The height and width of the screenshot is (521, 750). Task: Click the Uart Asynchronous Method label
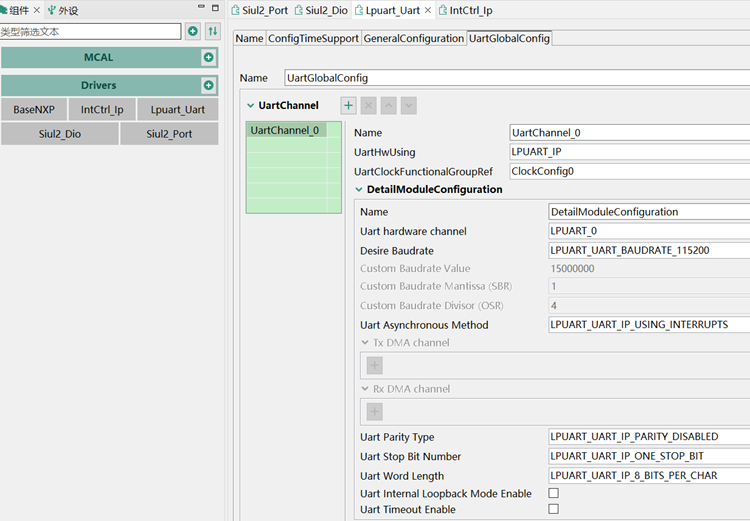coord(424,325)
